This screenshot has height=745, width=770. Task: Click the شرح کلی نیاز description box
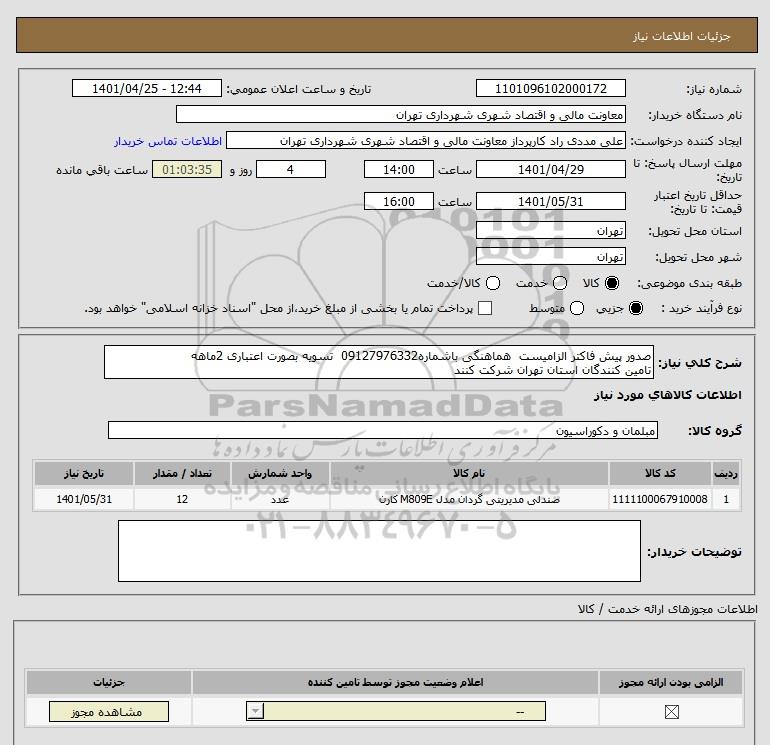point(379,362)
